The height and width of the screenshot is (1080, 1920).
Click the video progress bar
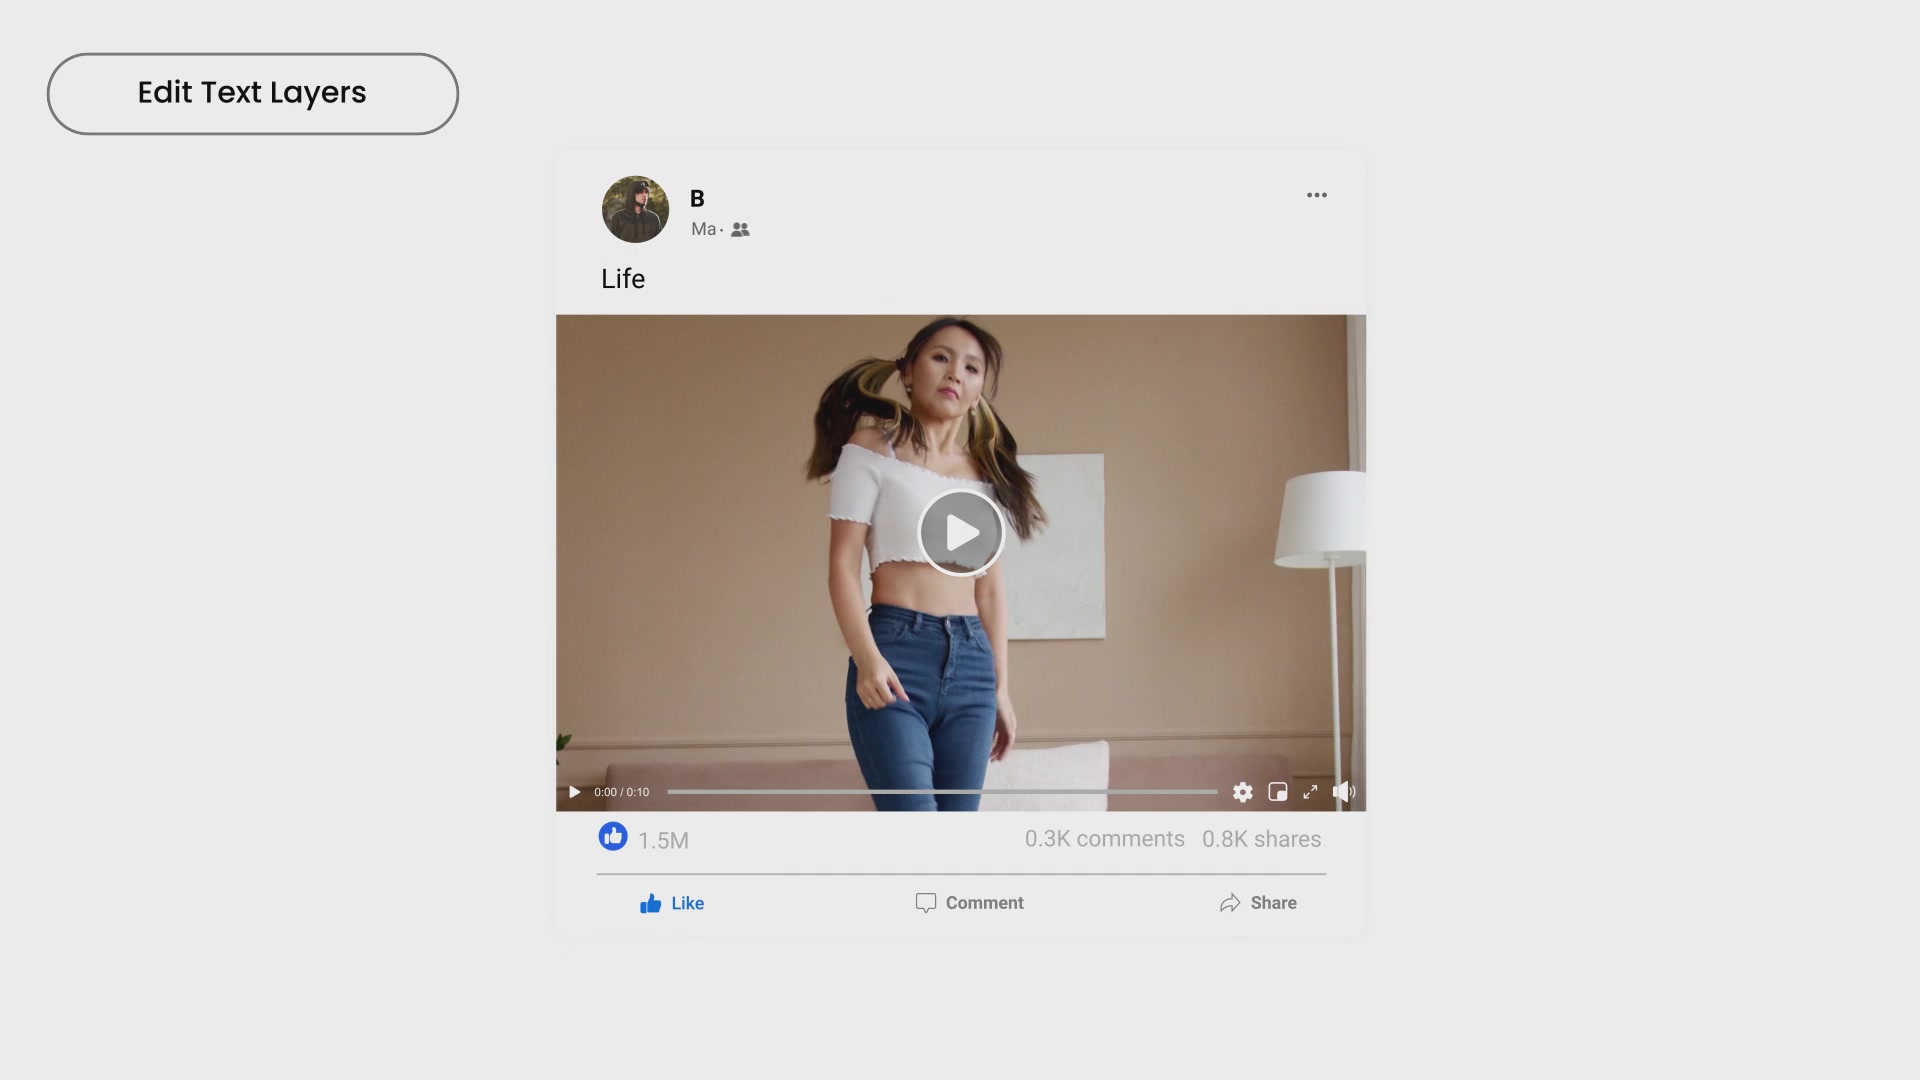942,792
